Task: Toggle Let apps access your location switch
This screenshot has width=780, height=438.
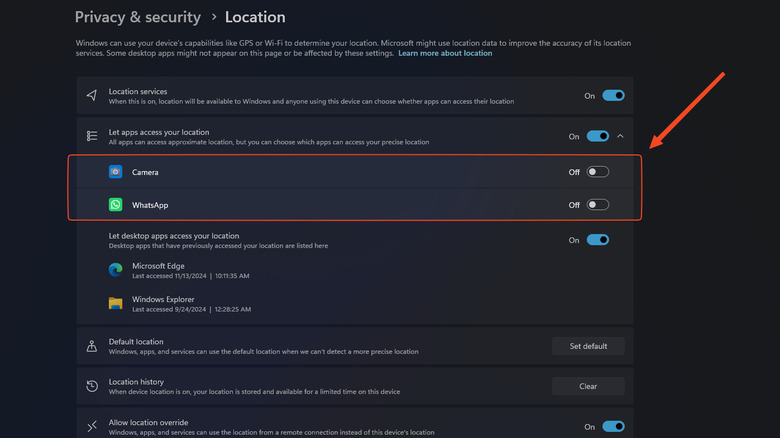Action: (597, 136)
